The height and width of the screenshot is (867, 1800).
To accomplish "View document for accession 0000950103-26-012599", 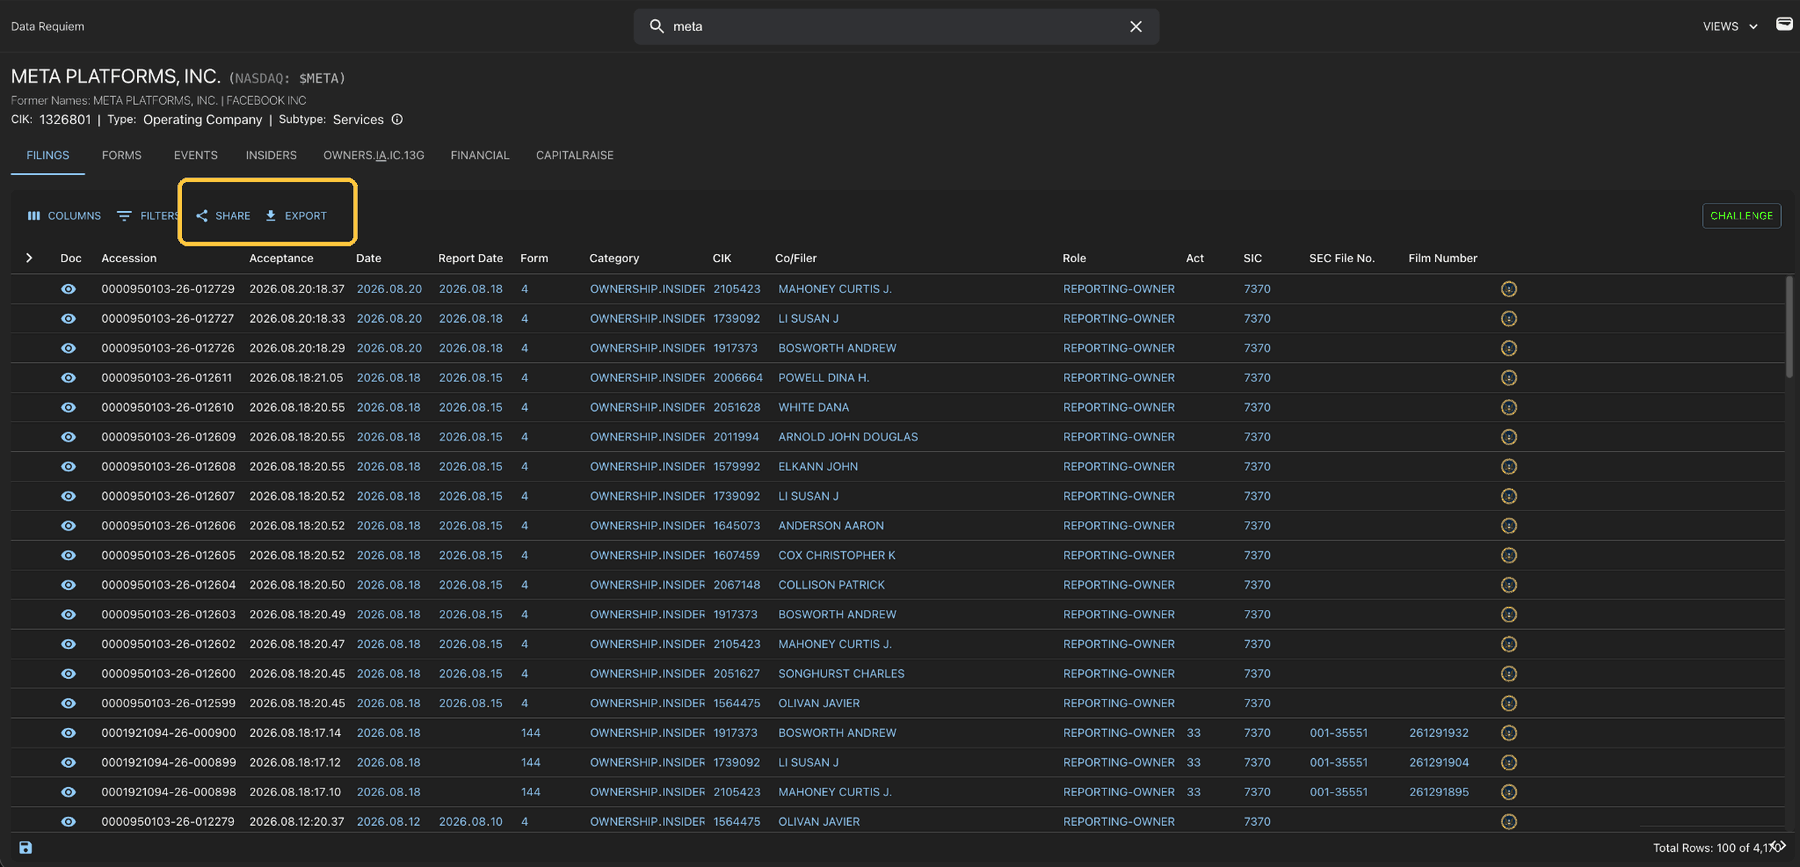I will 68,704.
